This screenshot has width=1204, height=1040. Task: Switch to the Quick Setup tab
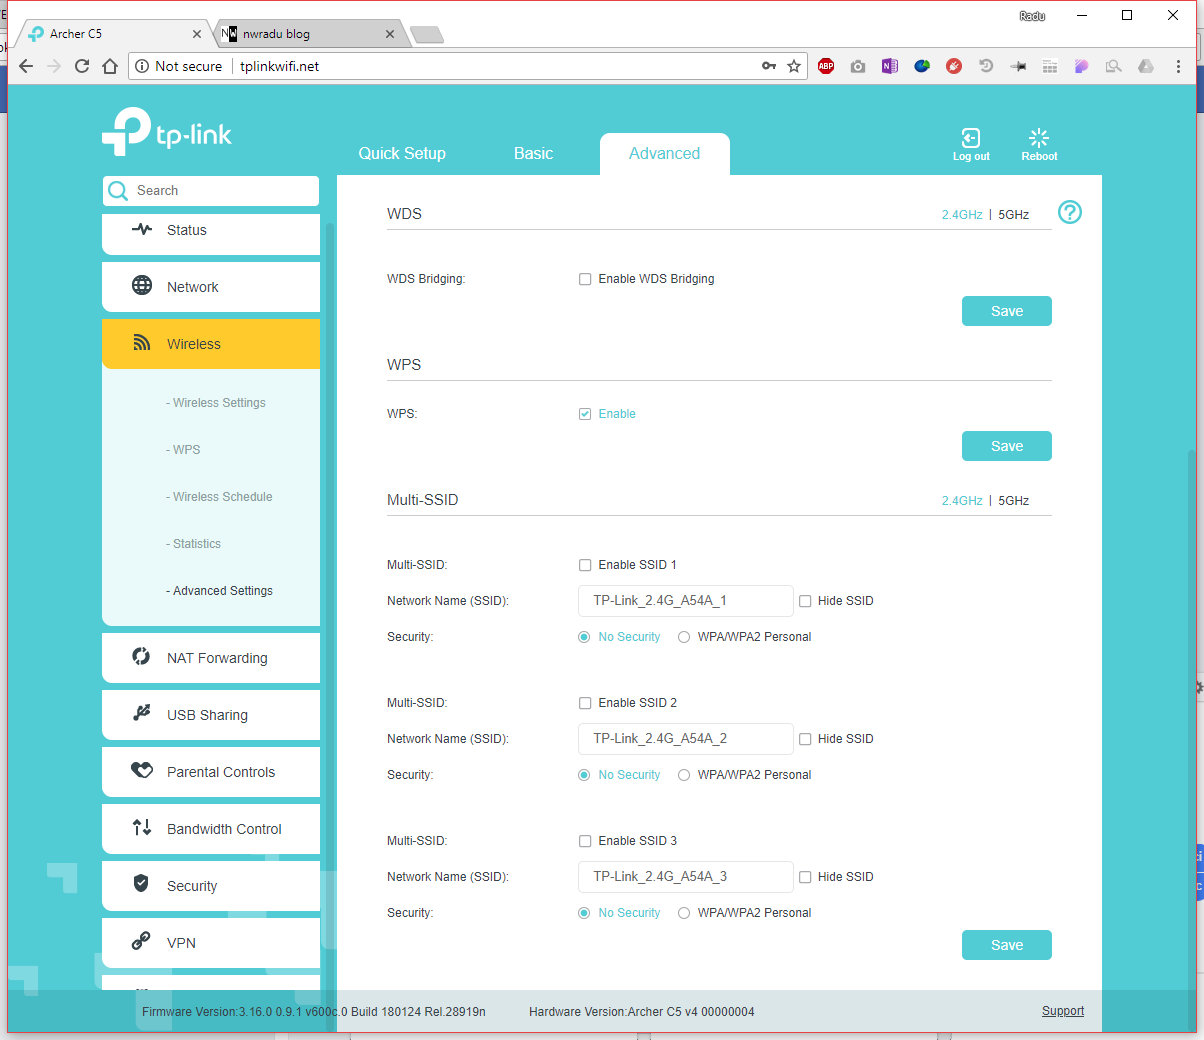(x=402, y=154)
